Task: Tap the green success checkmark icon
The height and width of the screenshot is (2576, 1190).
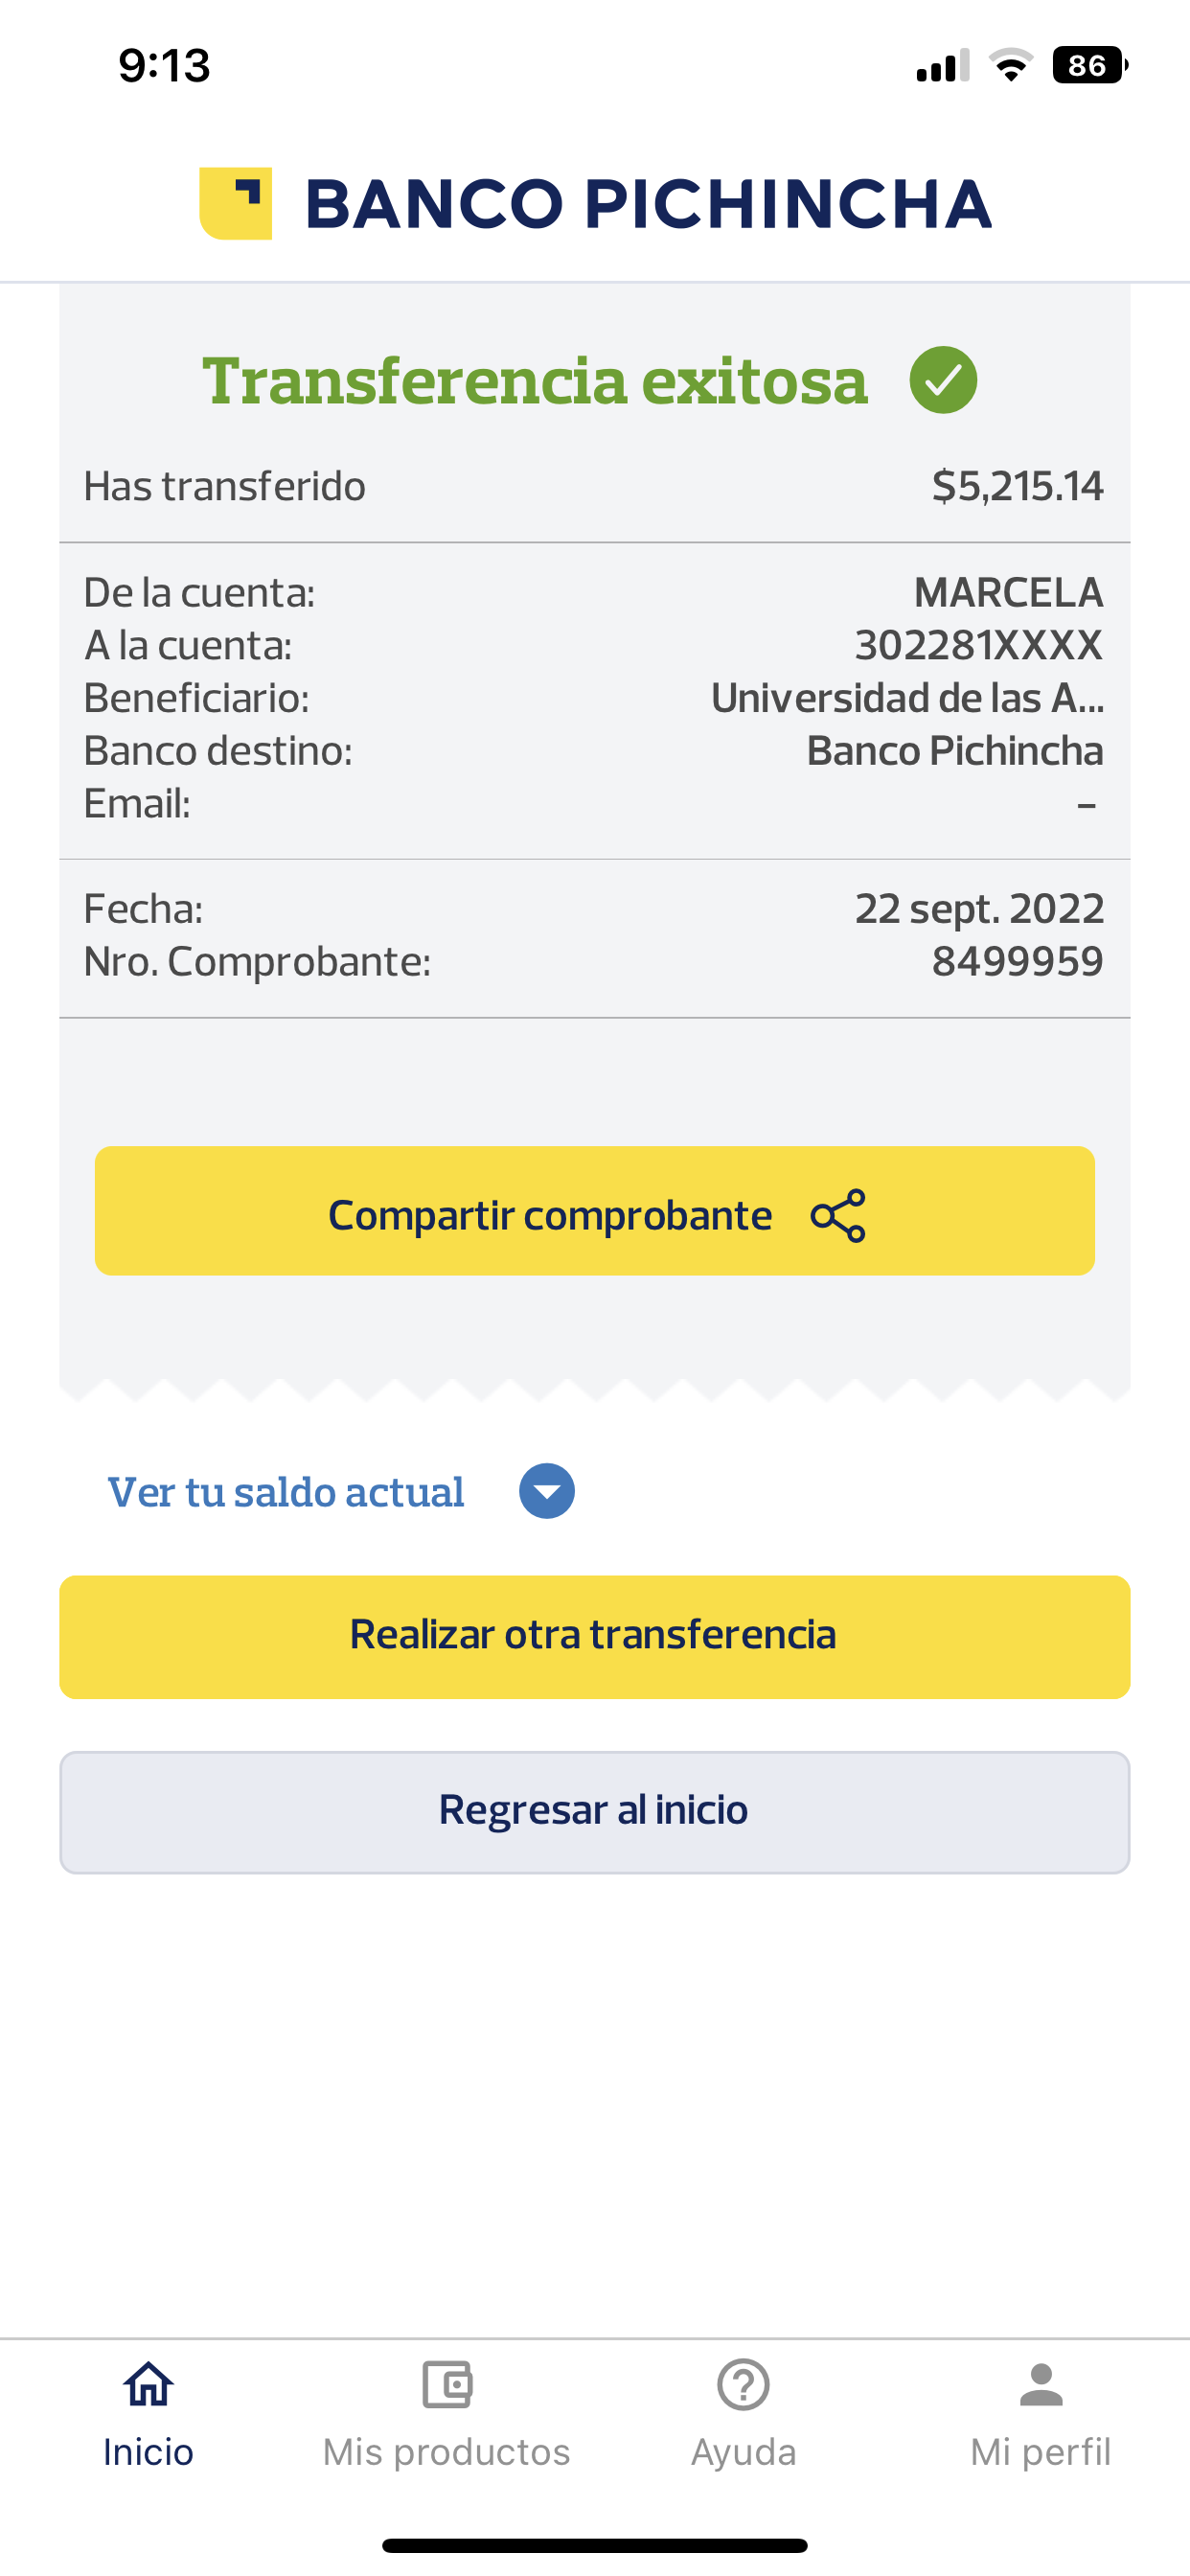Action: point(943,380)
